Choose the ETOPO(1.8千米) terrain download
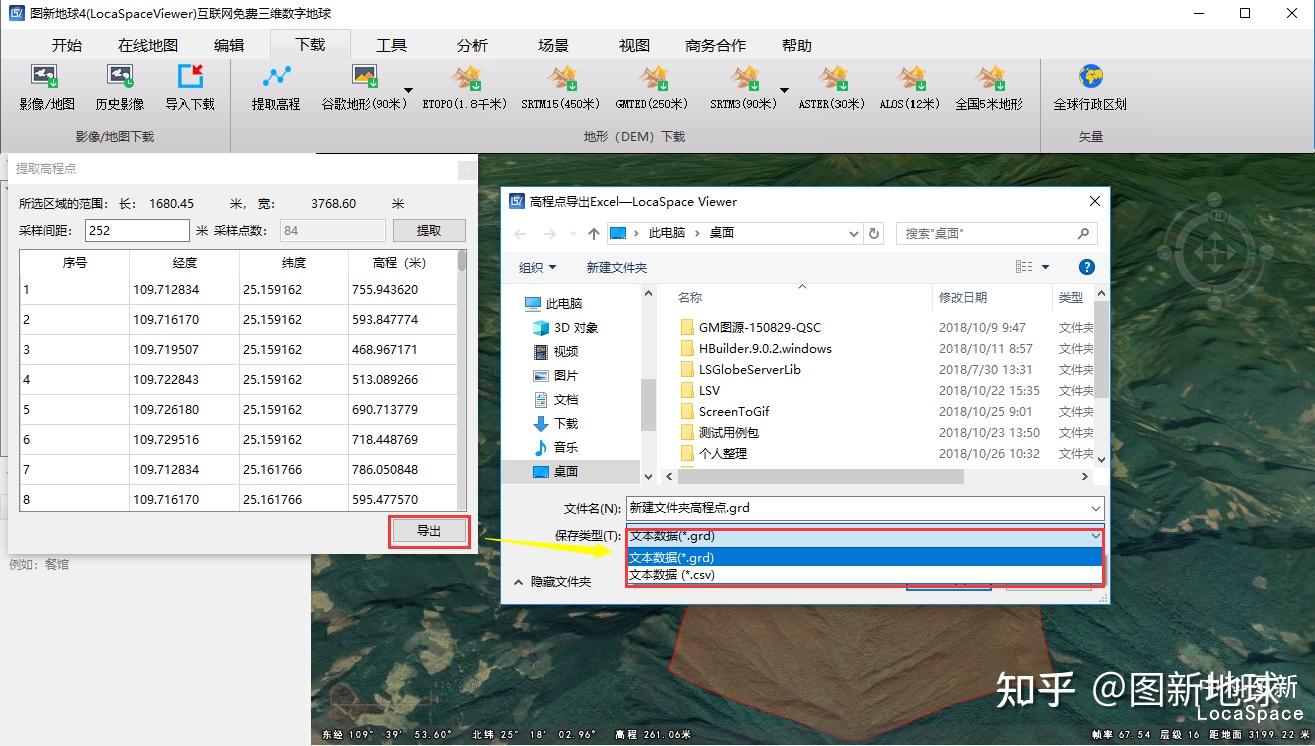The image size is (1315, 746). tap(465, 87)
